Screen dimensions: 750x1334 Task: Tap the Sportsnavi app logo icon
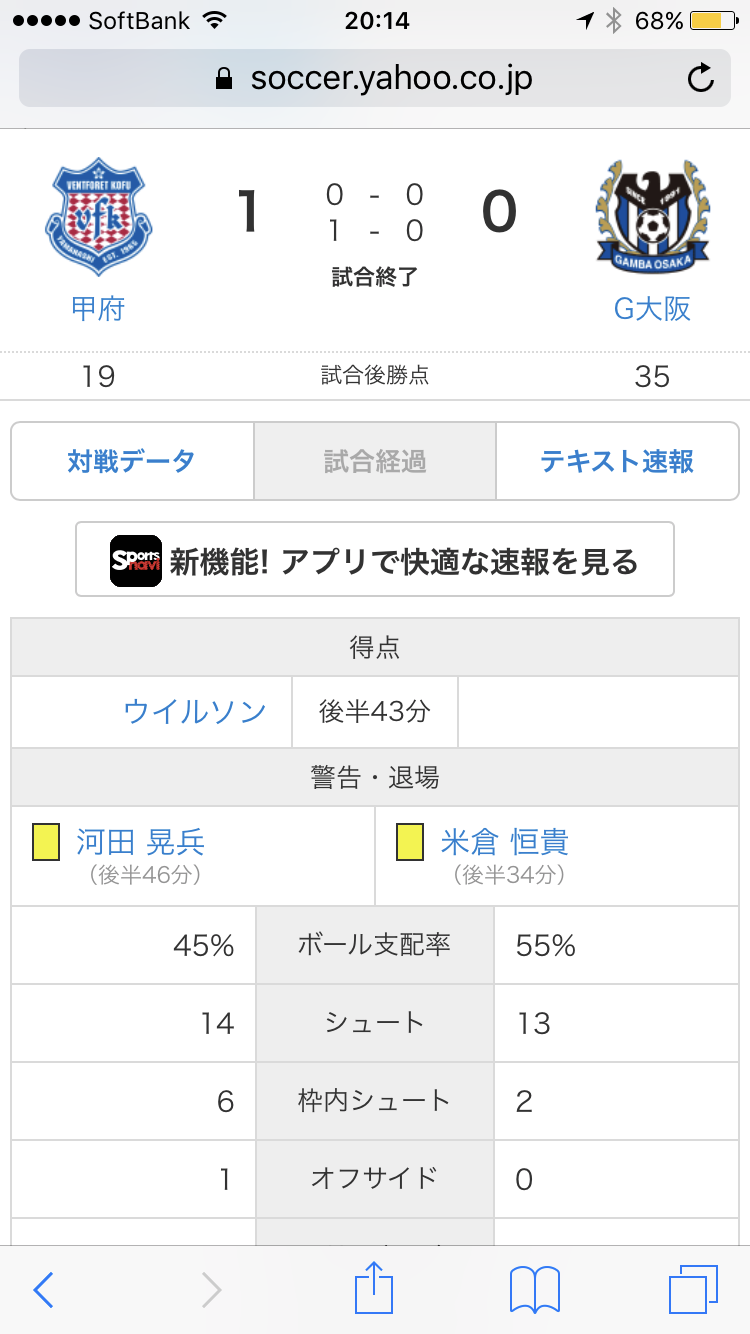[136, 560]
